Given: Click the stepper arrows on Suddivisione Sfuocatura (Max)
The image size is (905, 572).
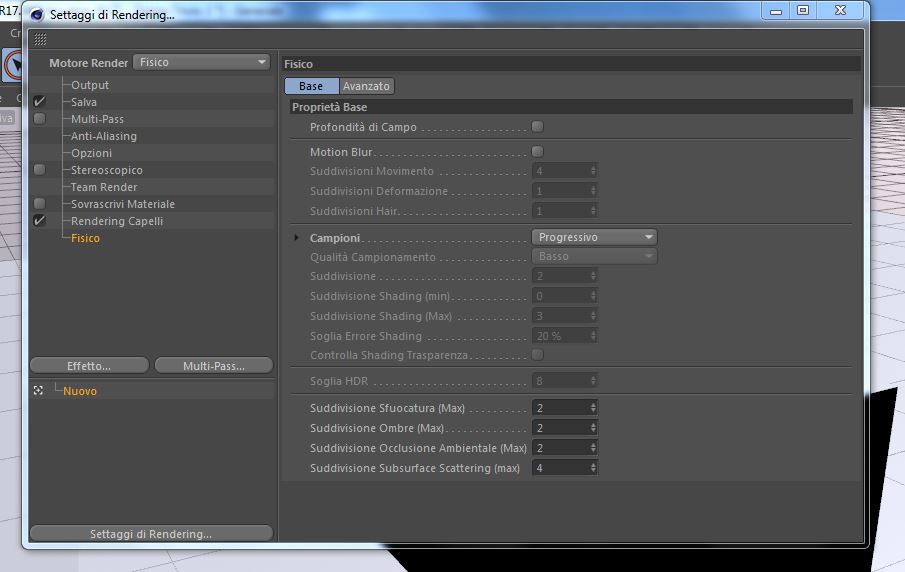Looking at the screenshot, I should [593, 408].
